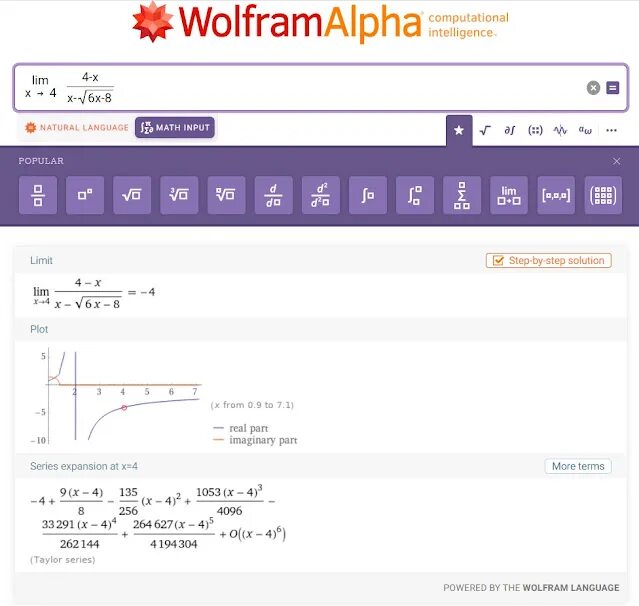
Task: Click the '(x from 0.9 to 7.1)' range label
Action: [252, 405]
